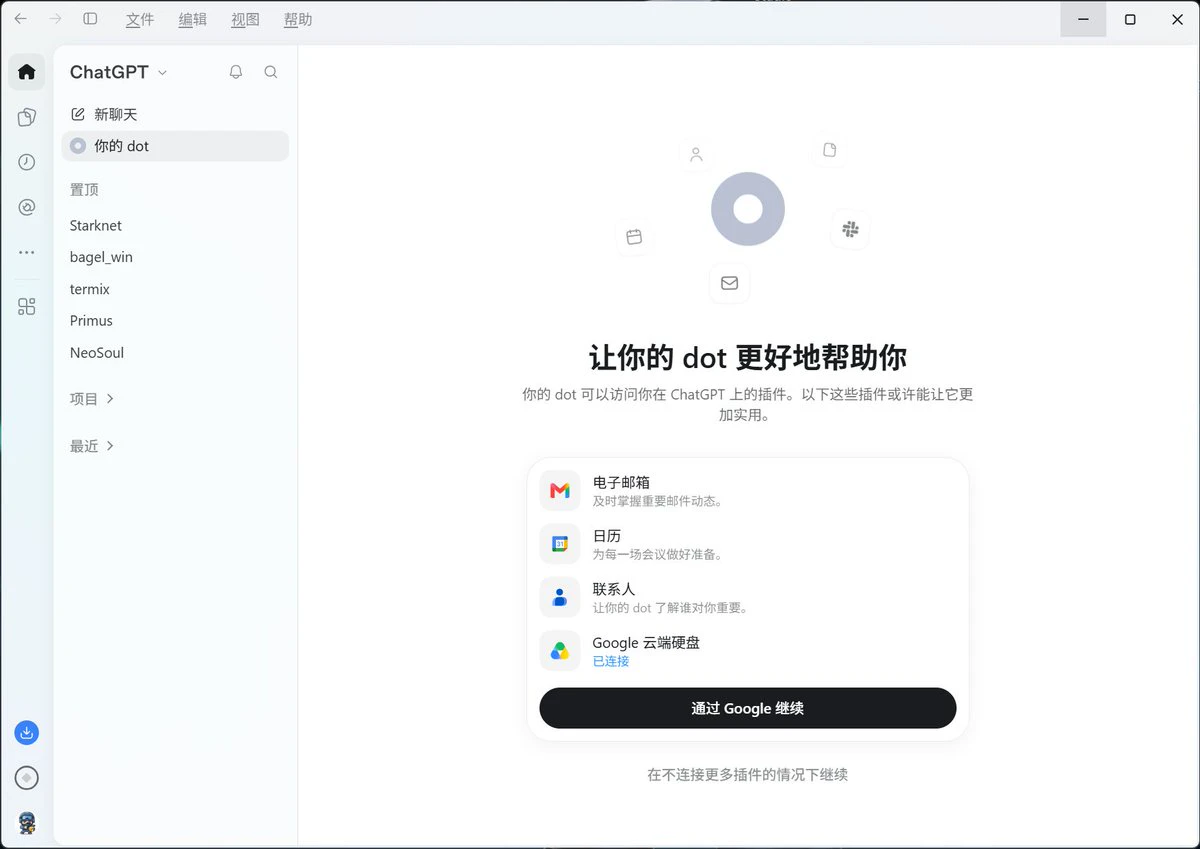
Task: Click the 通过 Google 继续 button
Action: [x=748, y=708]
